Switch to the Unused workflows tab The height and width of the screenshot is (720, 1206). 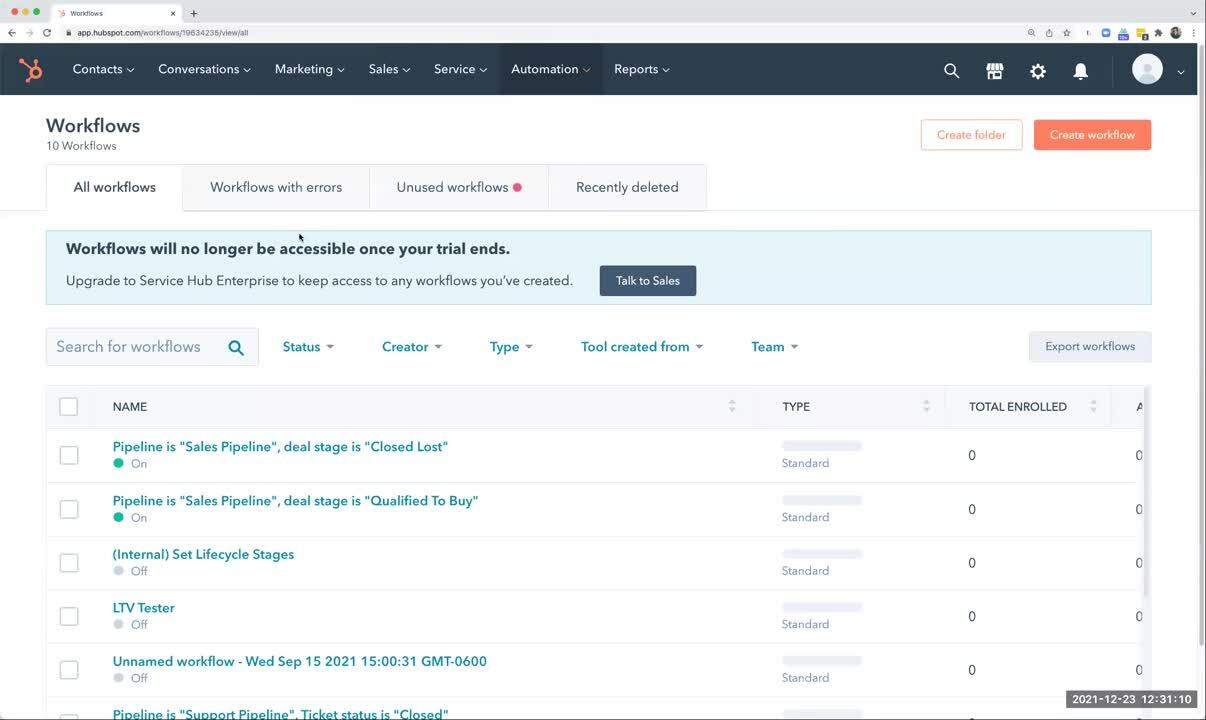(459, 187)
